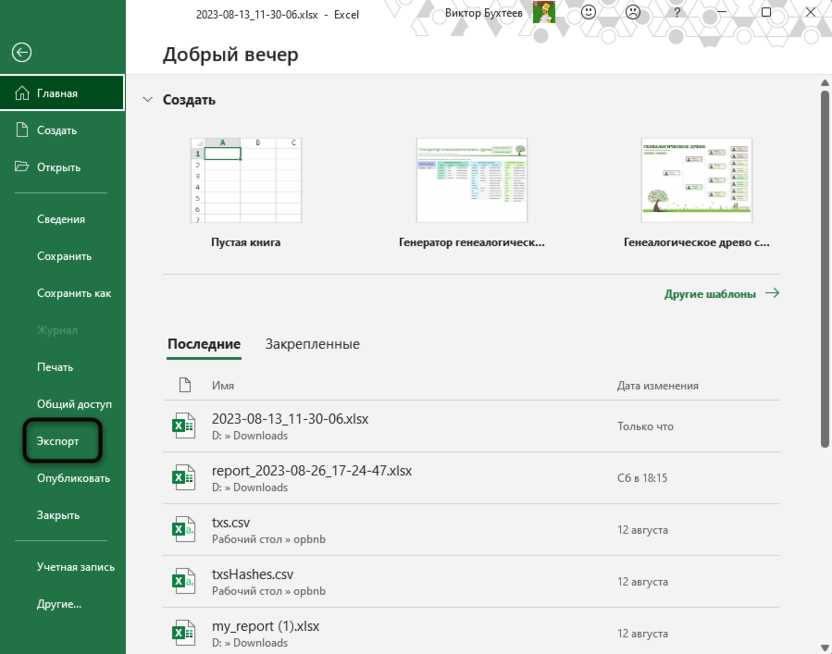832x654 pixels.
Task: Collapse the Создать section chevron
Action: click(x=148, y=100)
